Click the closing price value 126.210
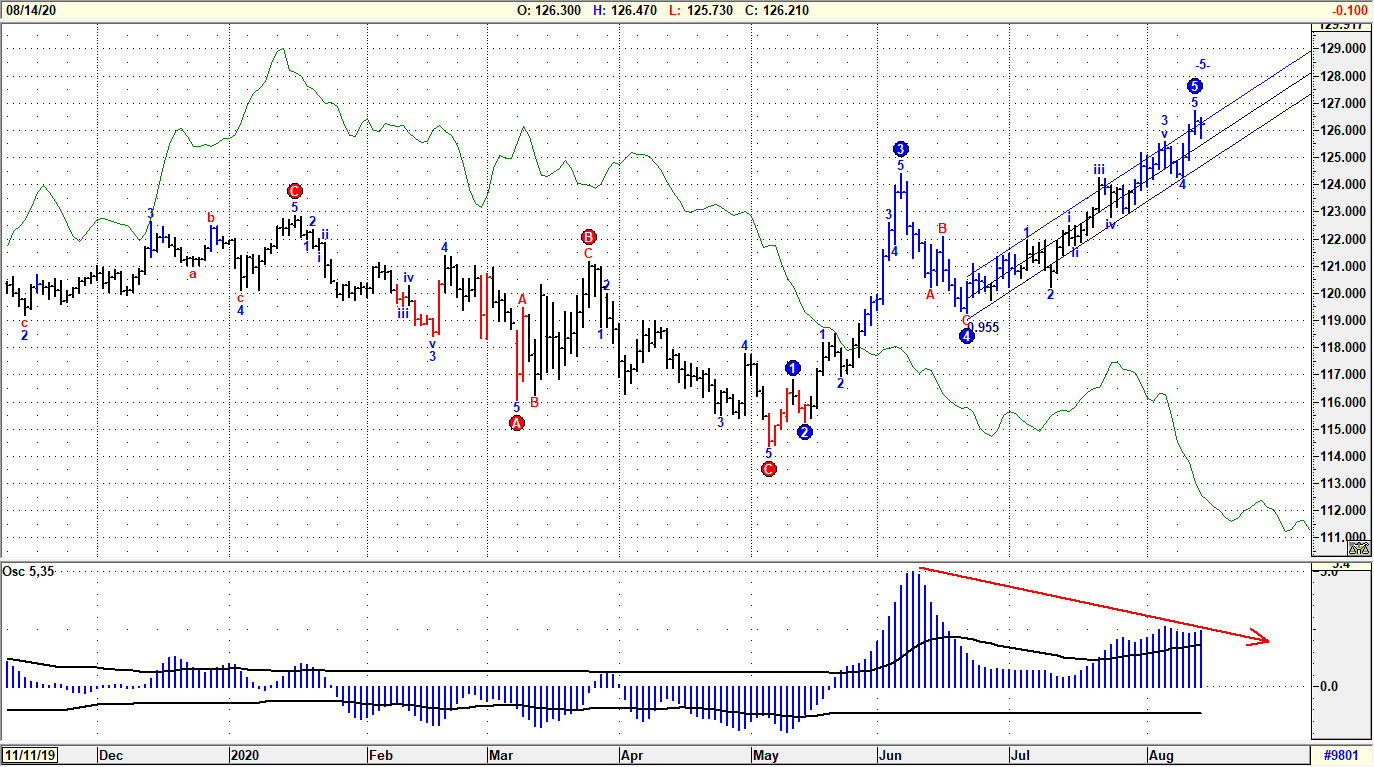Image resolution: width=1374 pixels, height=767 pixels. pyautogui.click(x=782, y=10)
